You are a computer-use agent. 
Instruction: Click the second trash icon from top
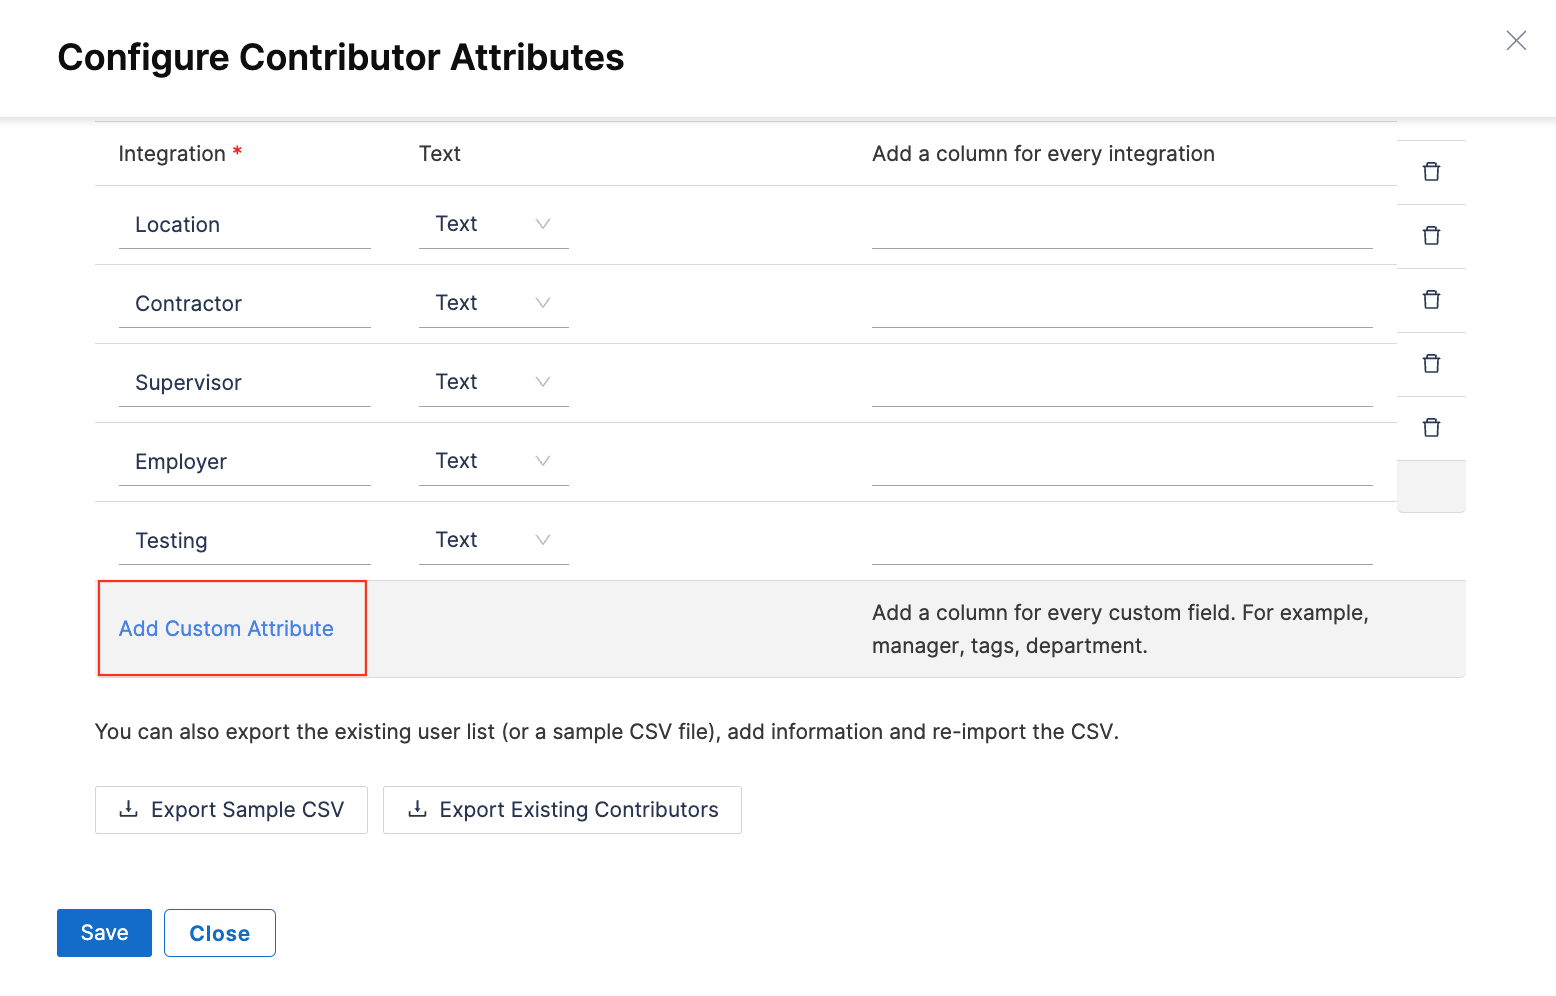point(1431,236)
